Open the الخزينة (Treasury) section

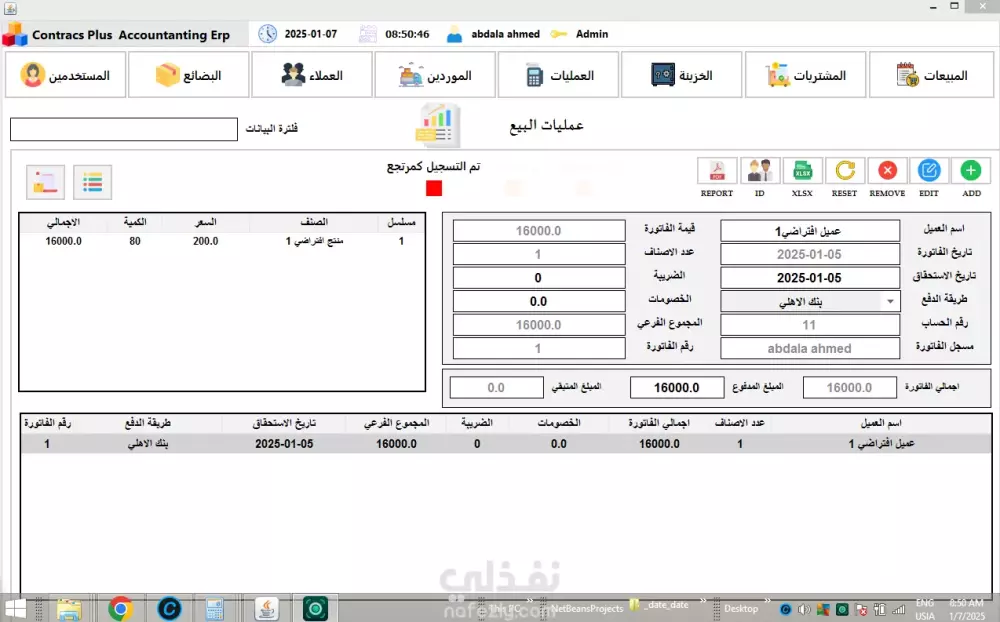[x=681, y=73]
